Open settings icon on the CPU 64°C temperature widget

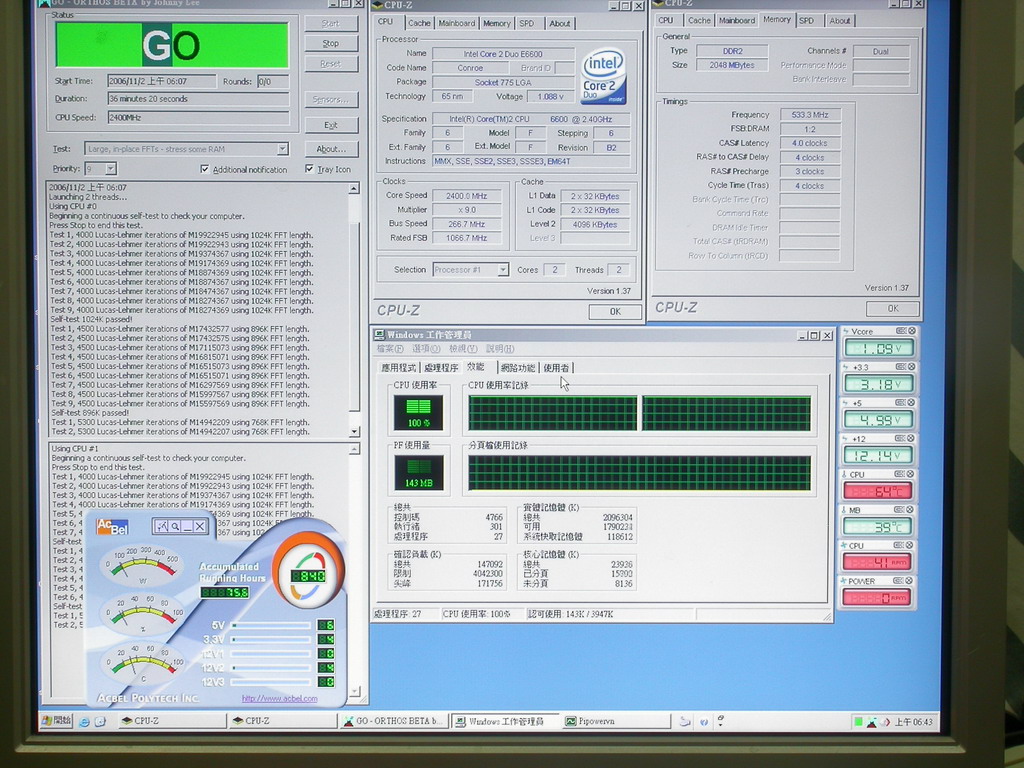(900, 474)
